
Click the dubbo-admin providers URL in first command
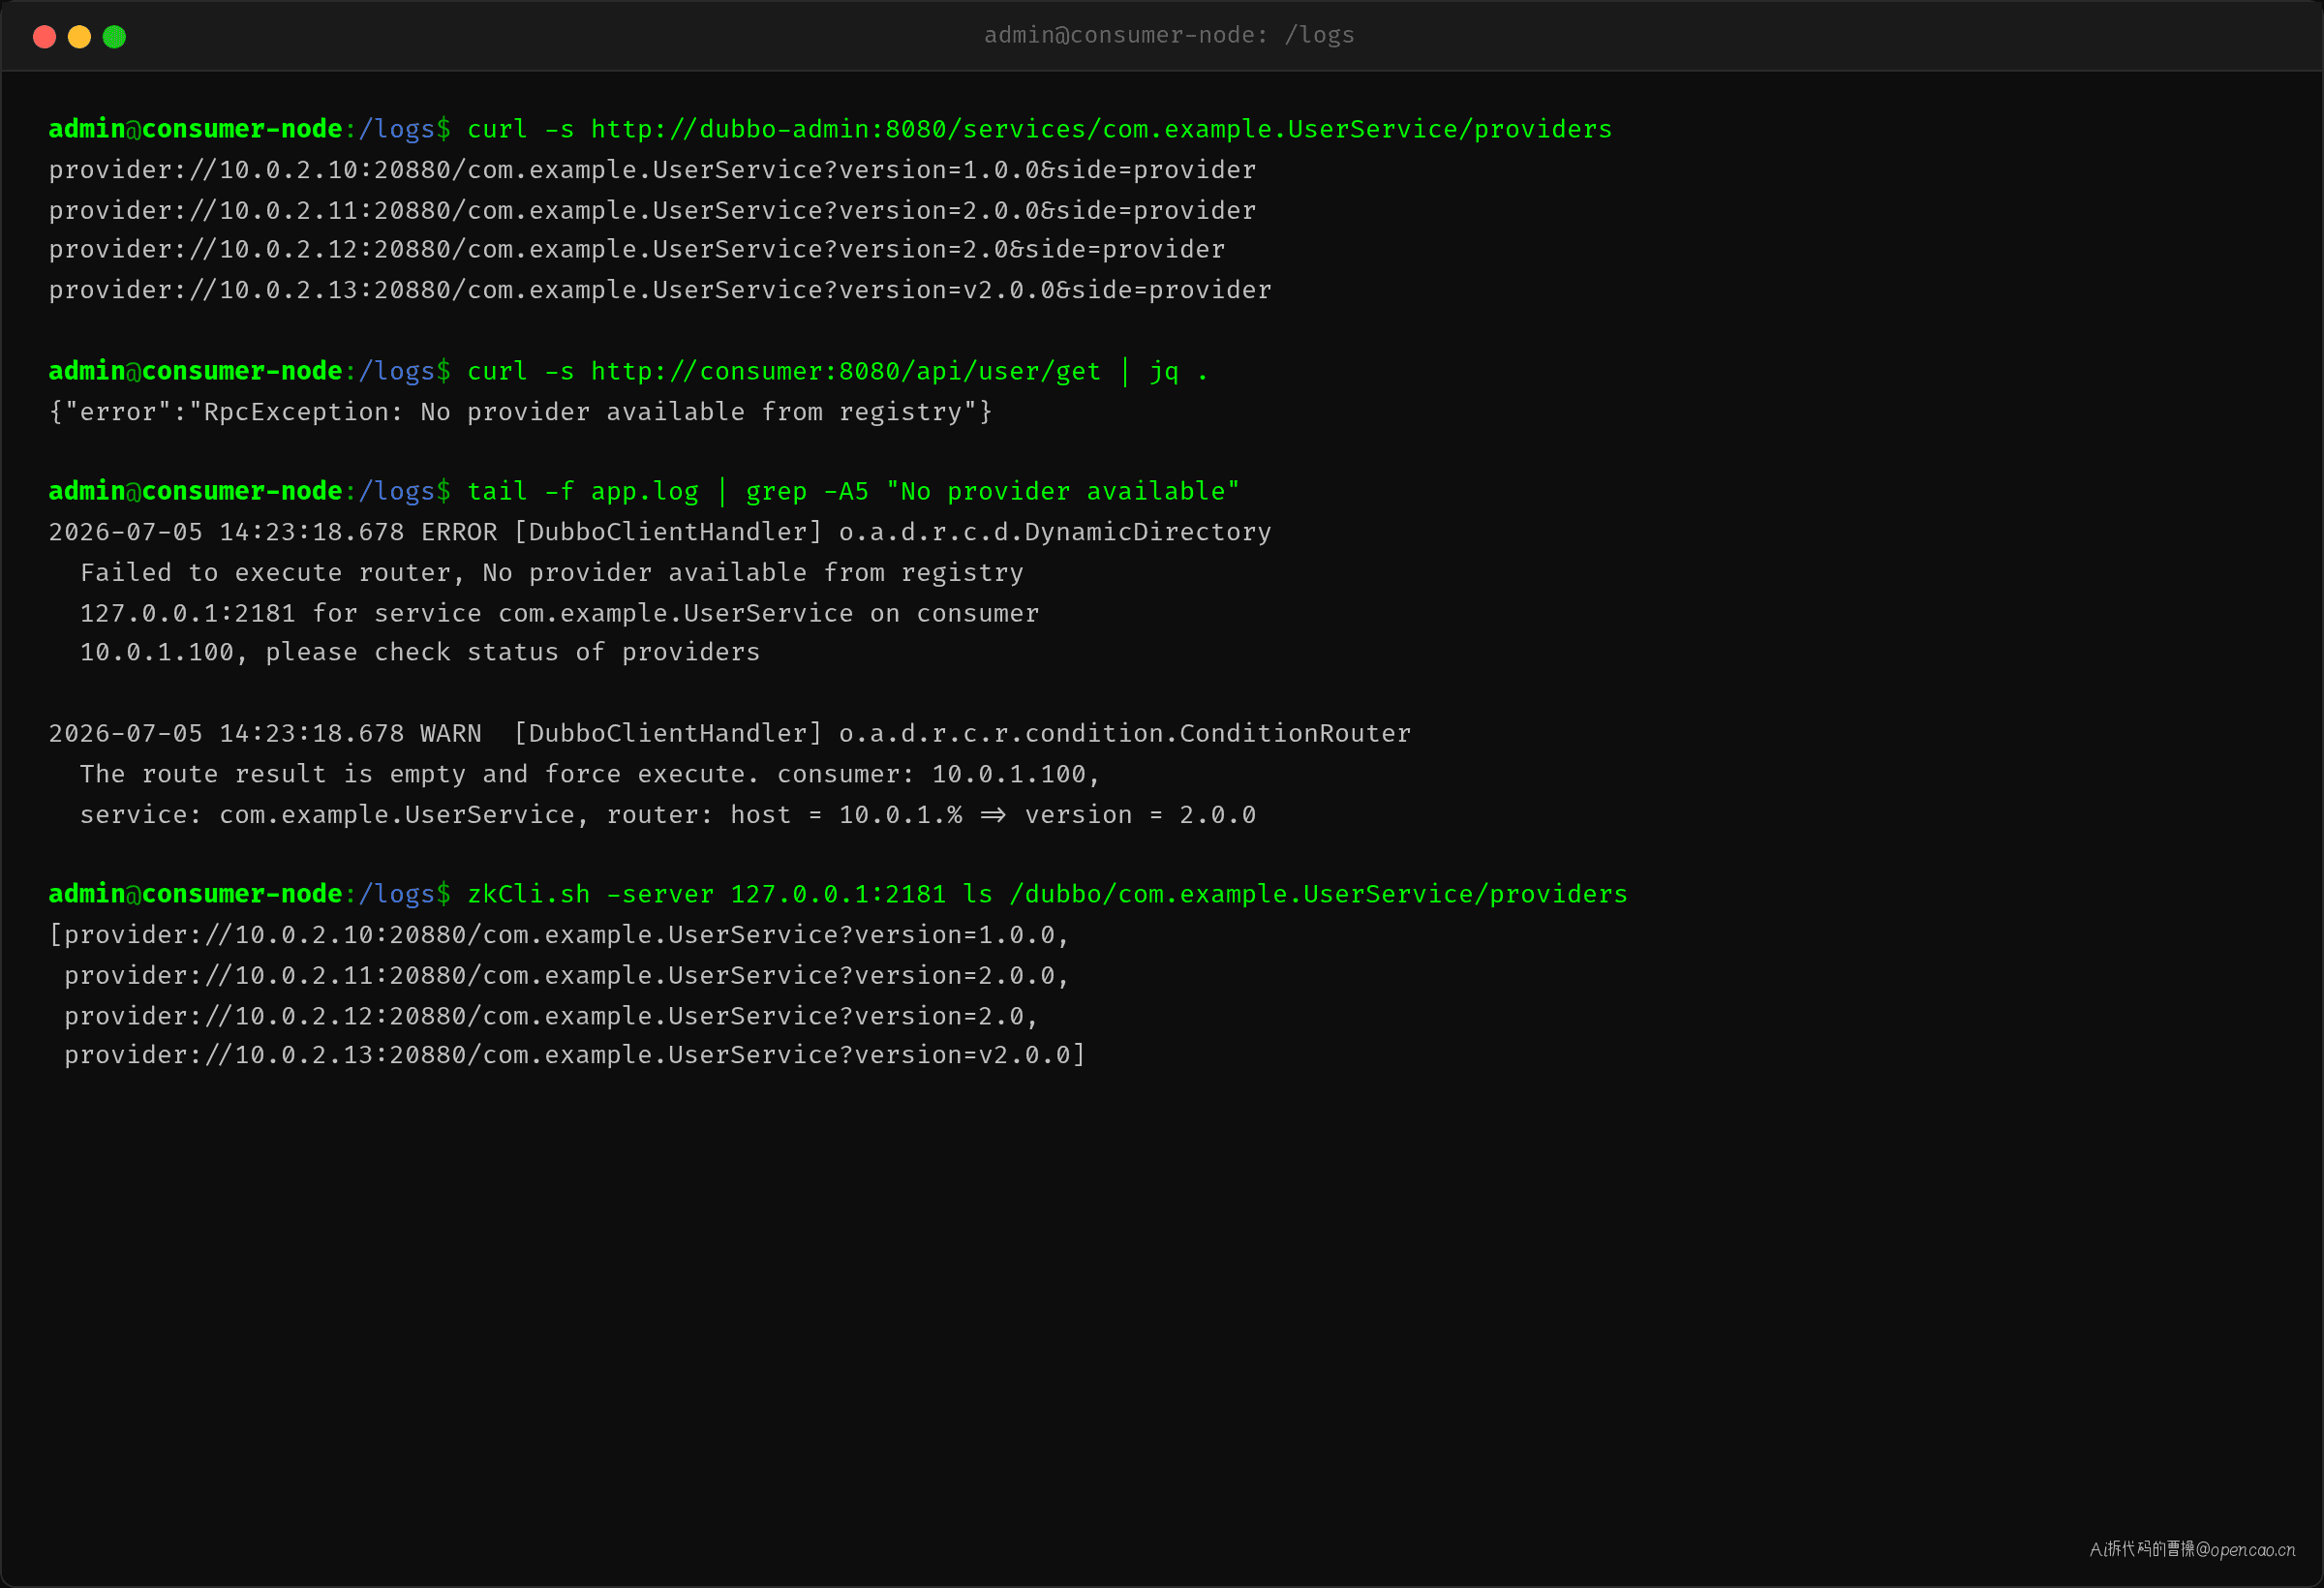[1101, 130]
